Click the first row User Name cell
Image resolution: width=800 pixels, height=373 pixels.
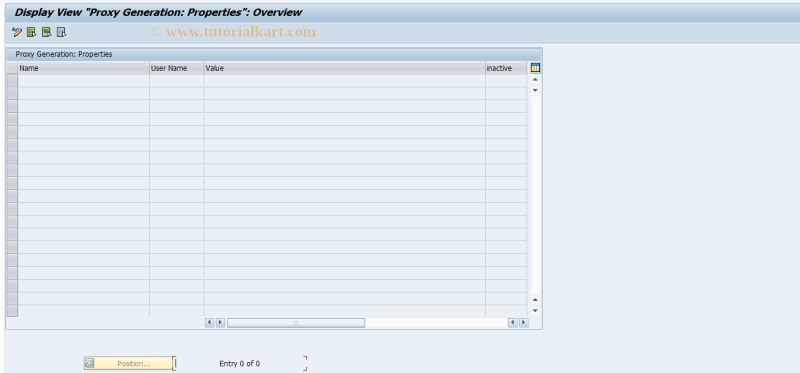(x=177, y=81)
